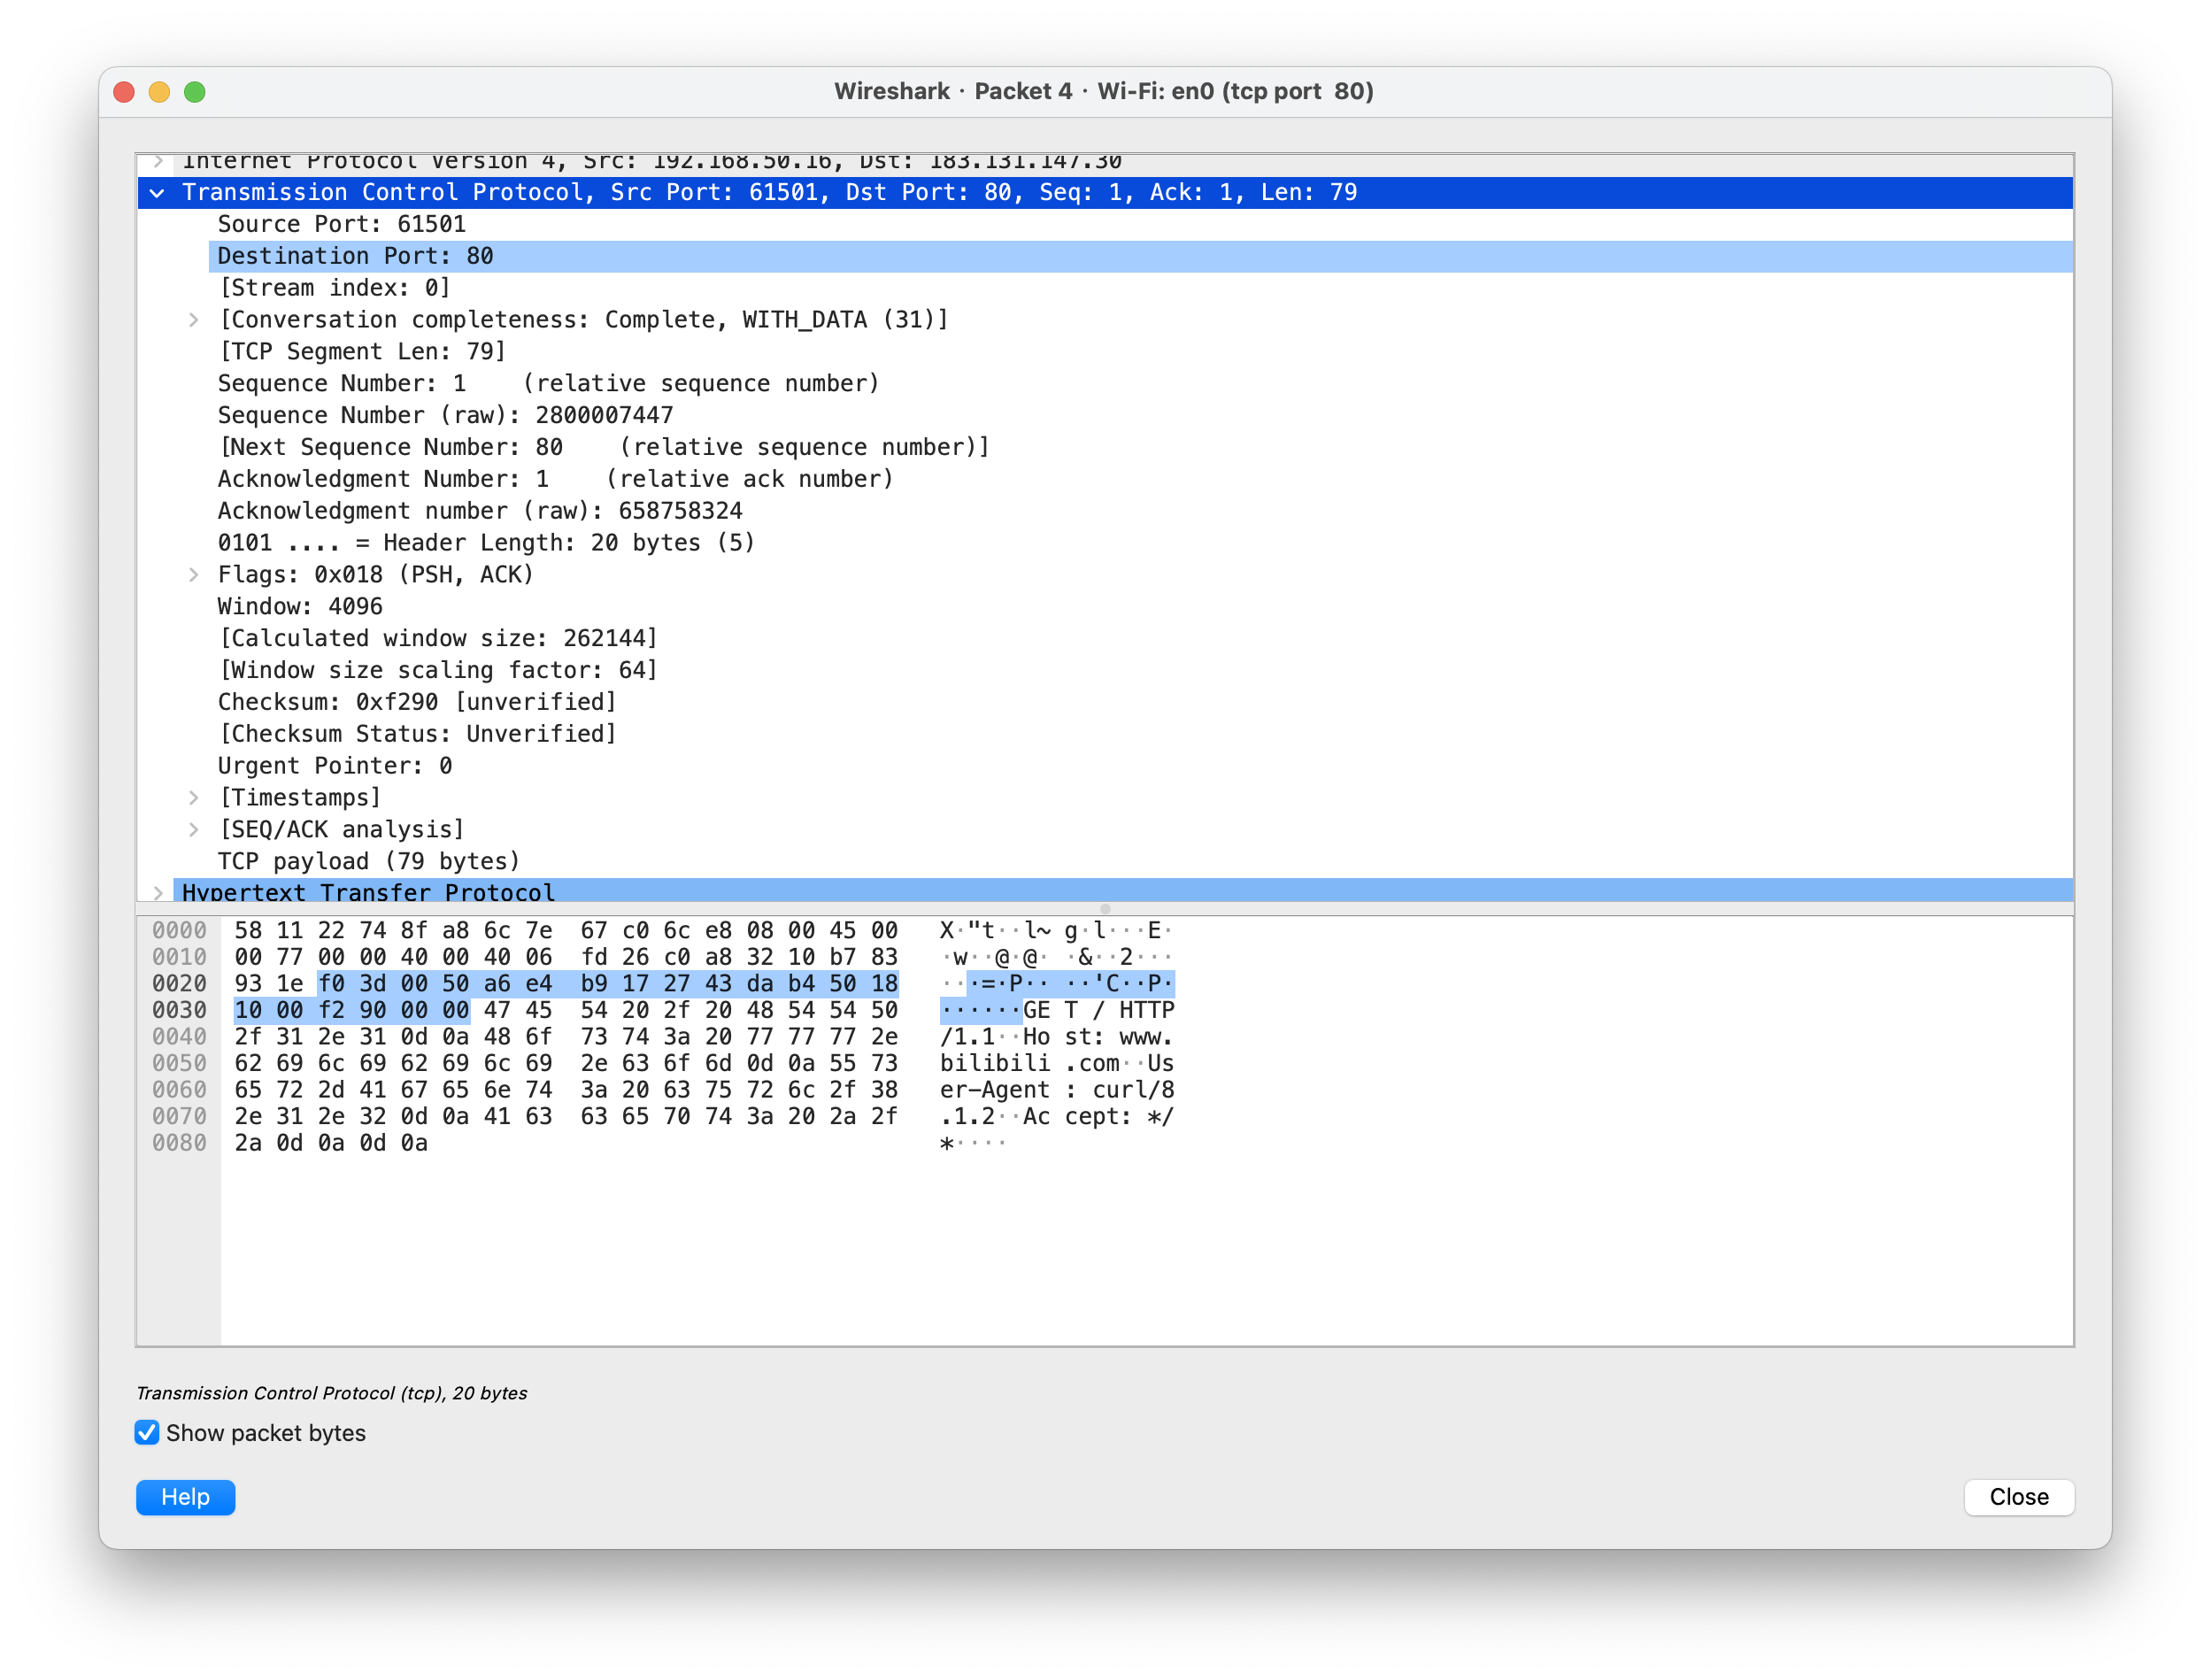The image size is (2211, 1680).
Task: Select the Source Port: 61501 field
Action: [341, 225]
